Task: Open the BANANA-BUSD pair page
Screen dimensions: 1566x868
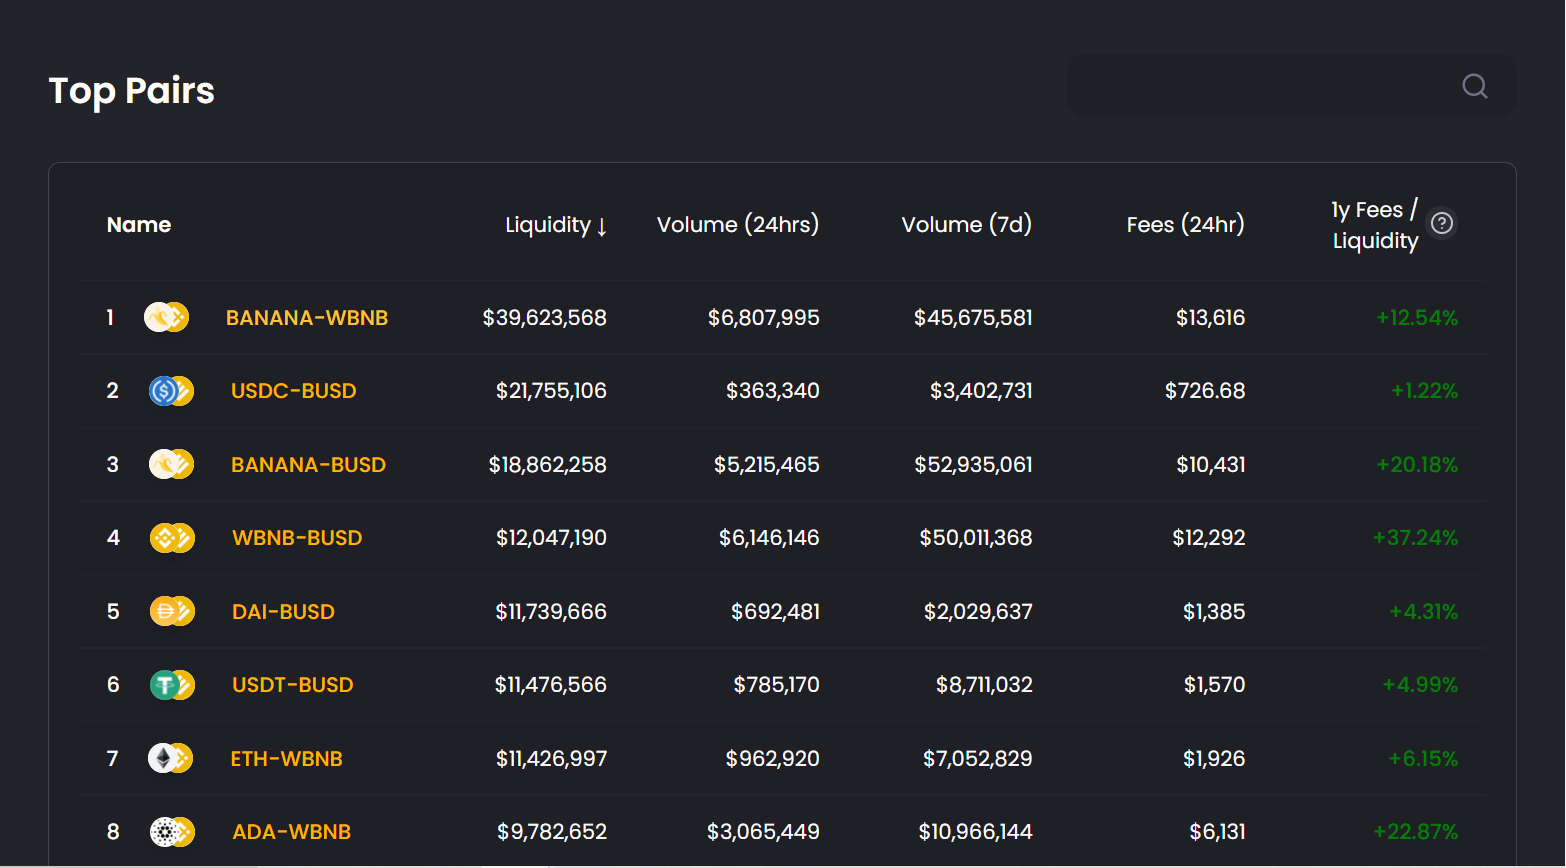Action: pyautogui.click(x=308, y=465)
